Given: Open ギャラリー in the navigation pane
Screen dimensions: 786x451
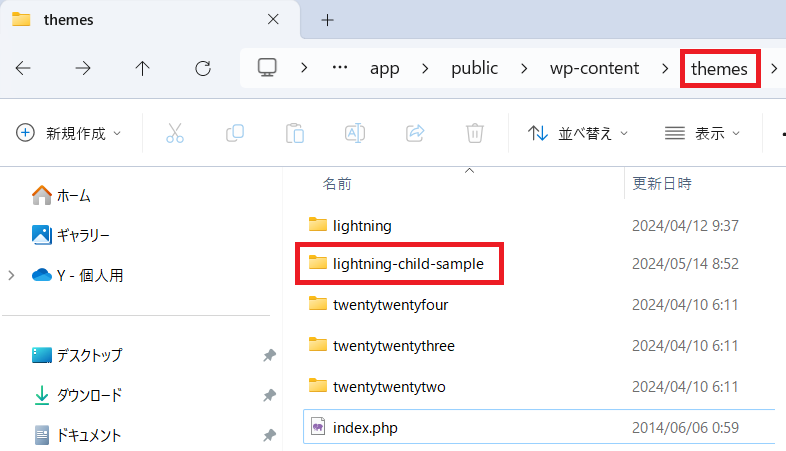Looking at the screenshot, I should tap(70, 235).
